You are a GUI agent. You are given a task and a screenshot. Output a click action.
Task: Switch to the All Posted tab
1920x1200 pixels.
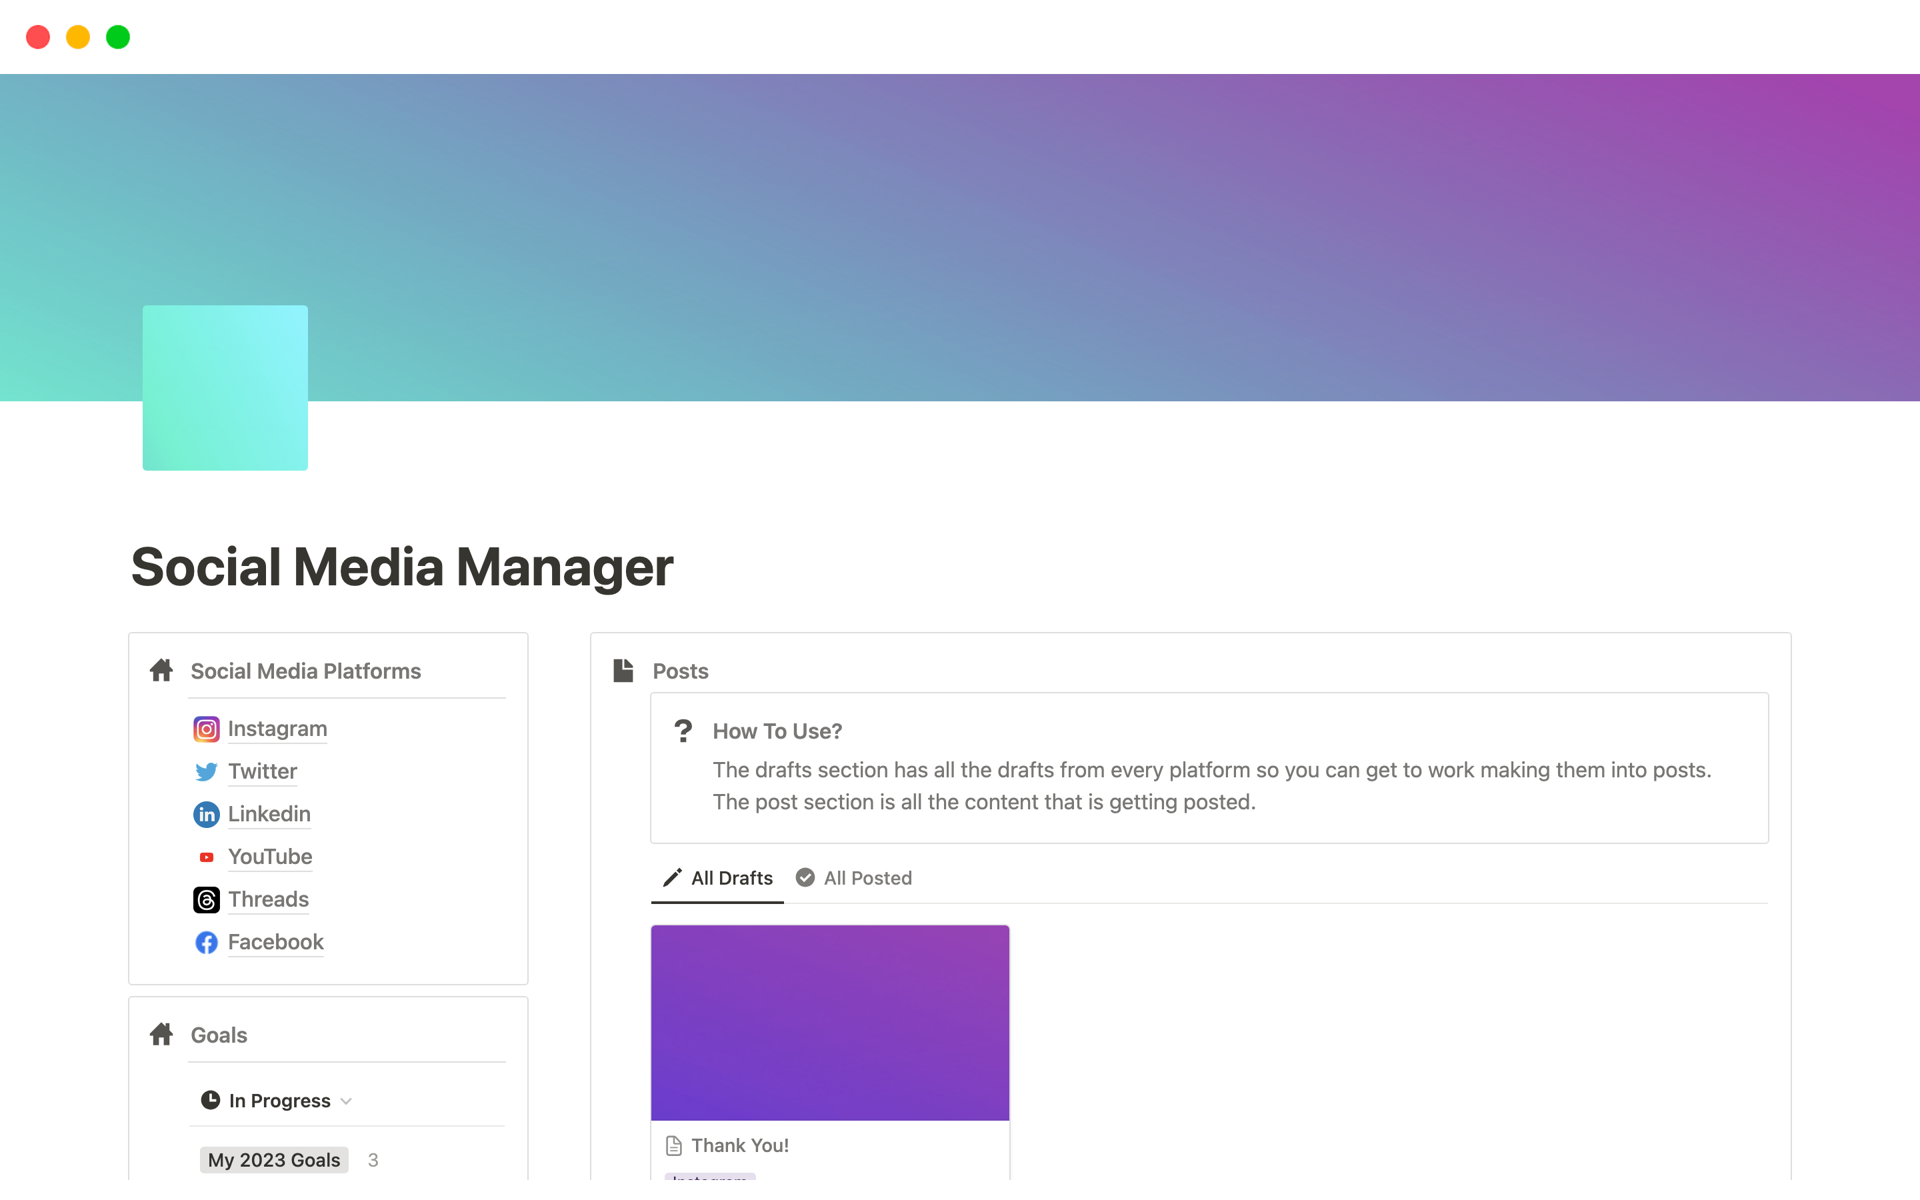pos(855,878)
